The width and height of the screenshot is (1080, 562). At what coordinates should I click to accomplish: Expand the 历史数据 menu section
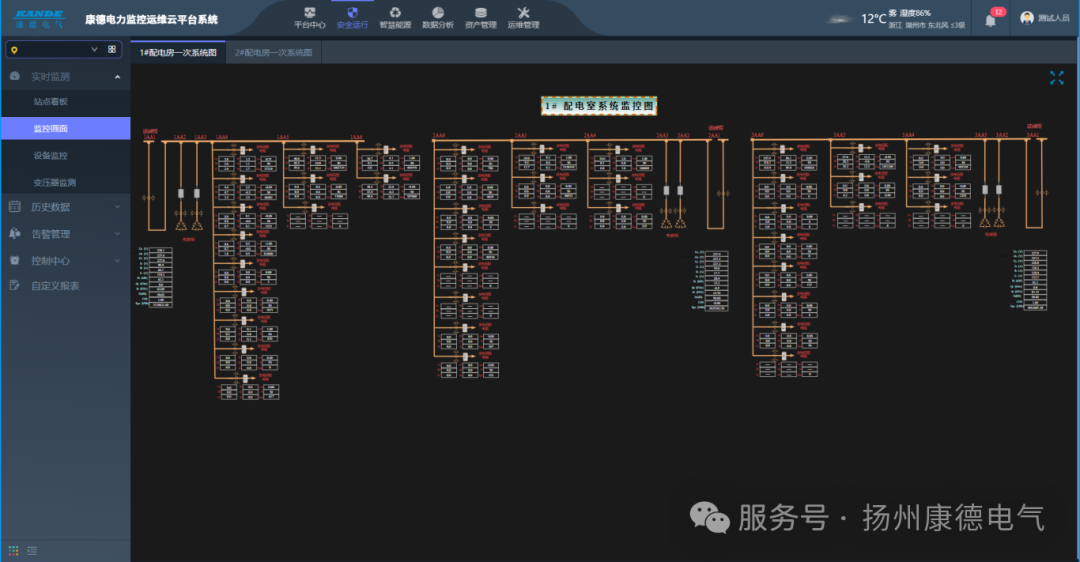click(65, 207)
